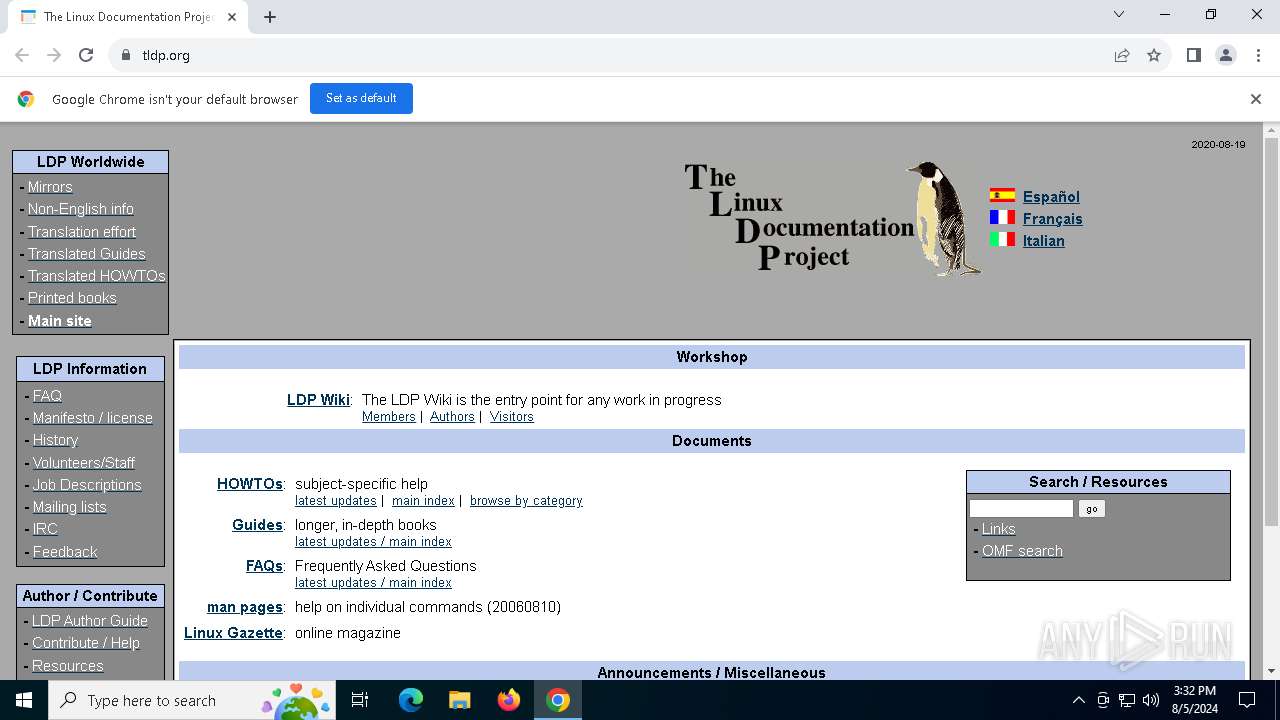Open Task View in the taskbar
Viewport: 1280px width, 720px height.
tap(361, 700)
